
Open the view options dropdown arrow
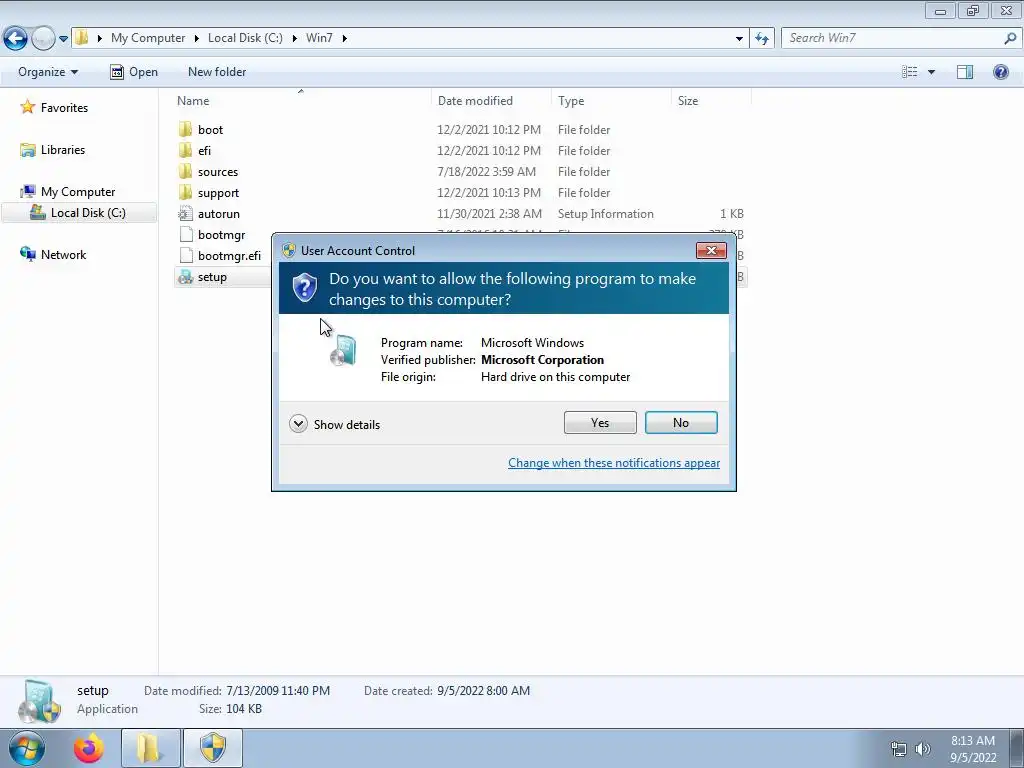(x=931, y=72)
